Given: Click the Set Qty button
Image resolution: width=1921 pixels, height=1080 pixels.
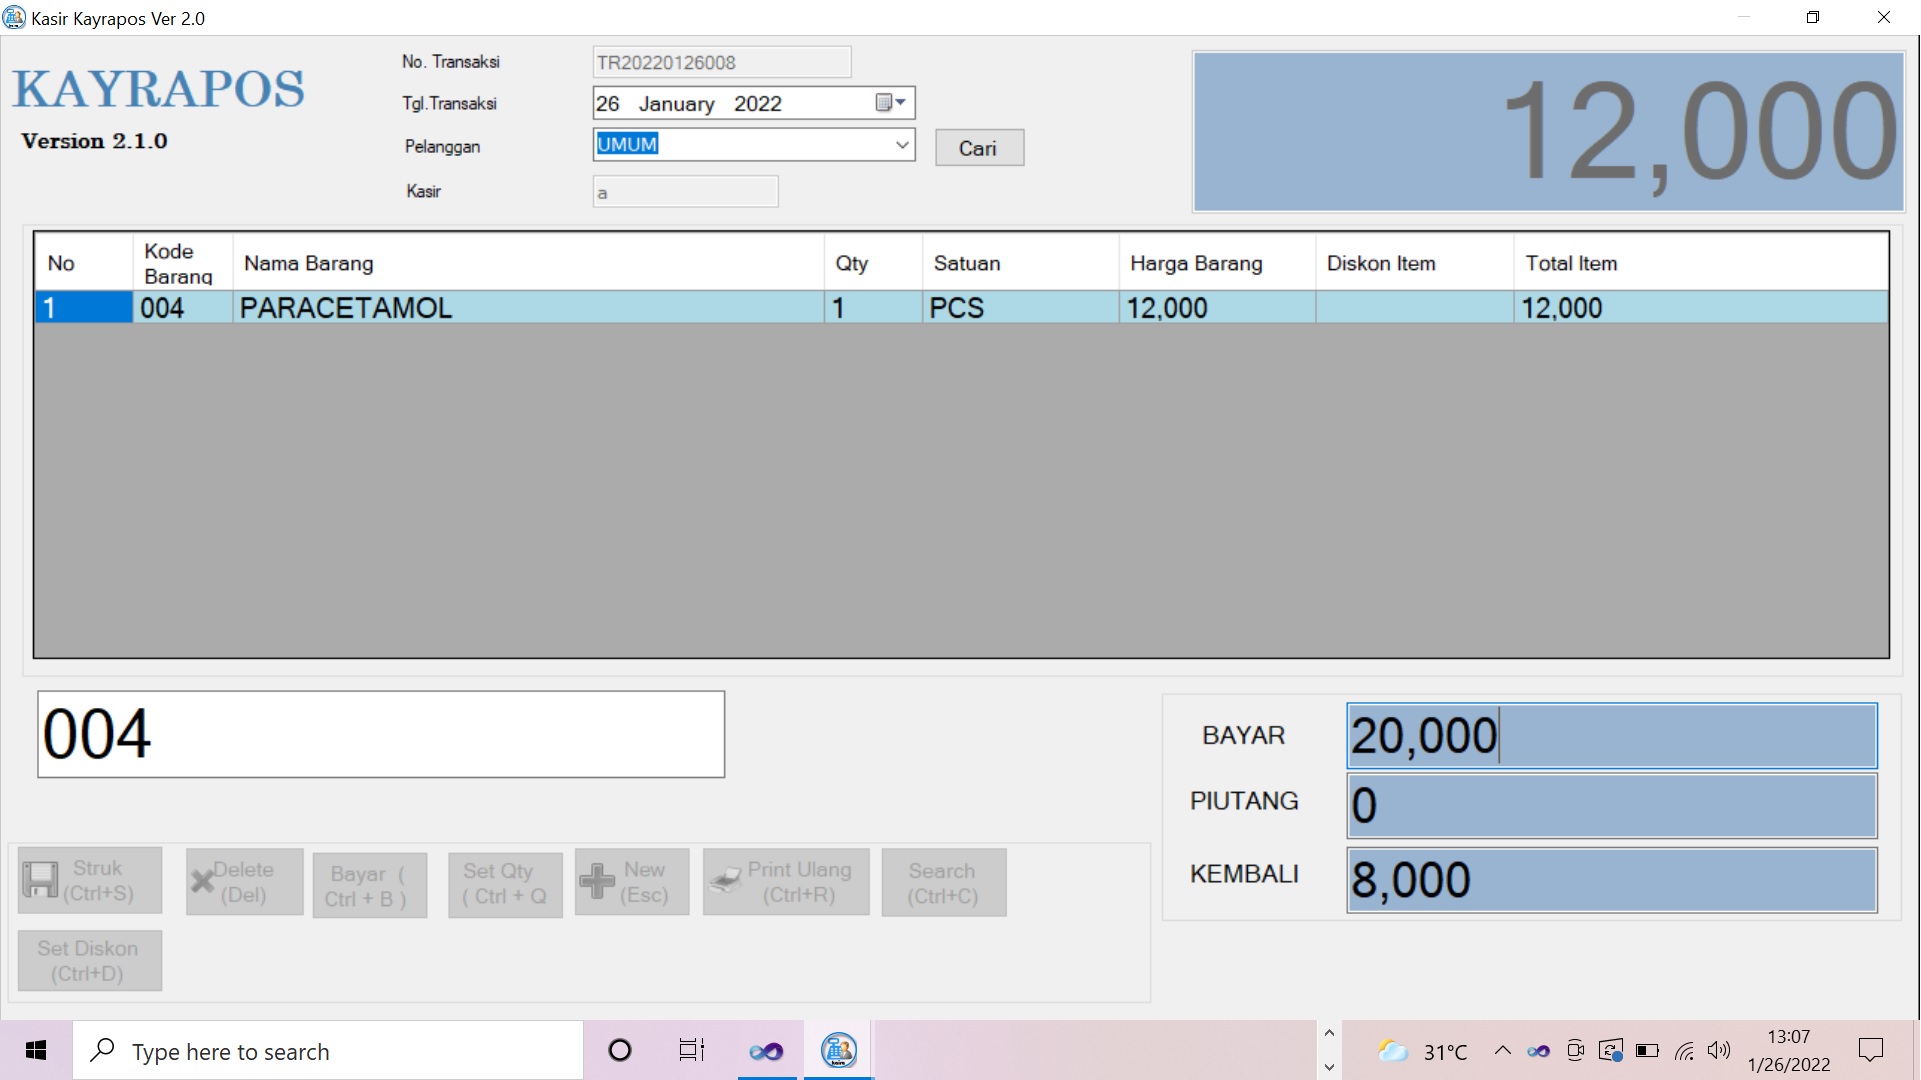Looking at the screenshot, I should pyautogui.click(x=505, y=884).
